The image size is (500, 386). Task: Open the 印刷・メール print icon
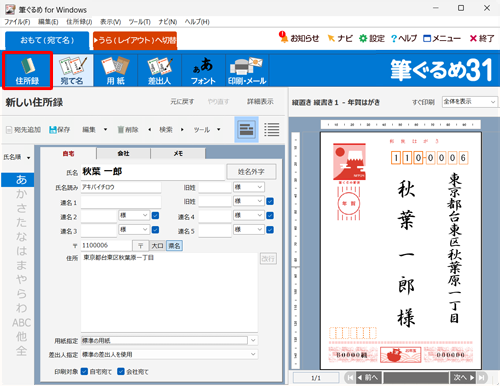(x=247, y=71)
